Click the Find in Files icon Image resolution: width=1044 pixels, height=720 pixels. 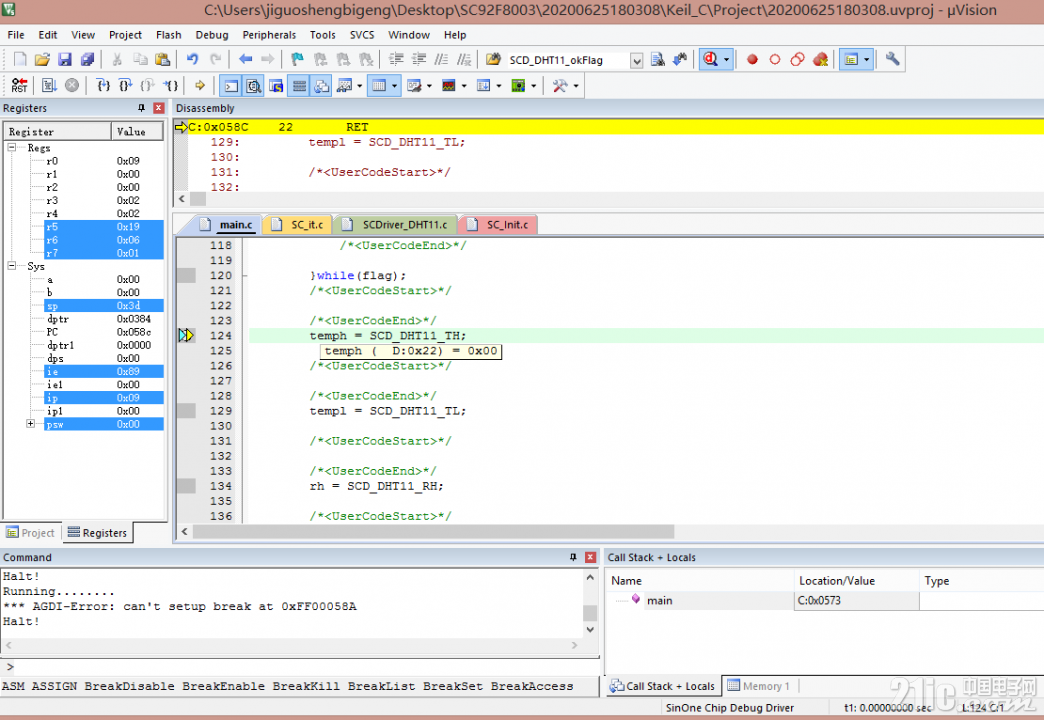493,60
